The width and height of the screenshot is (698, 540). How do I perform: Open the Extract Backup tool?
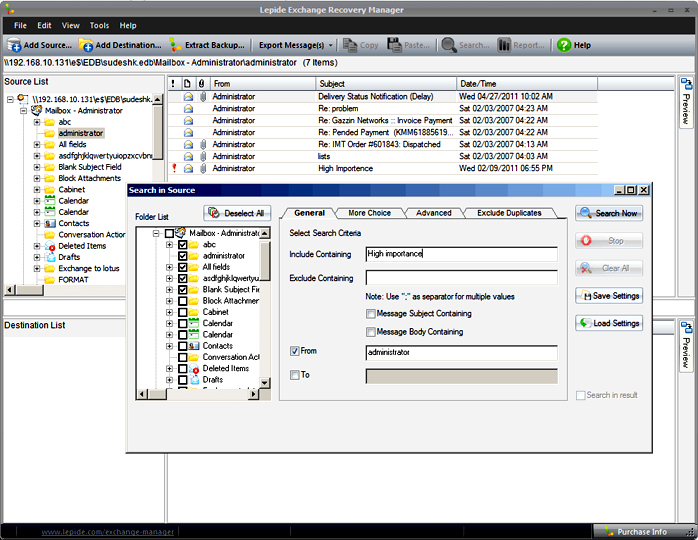point(207,45)
